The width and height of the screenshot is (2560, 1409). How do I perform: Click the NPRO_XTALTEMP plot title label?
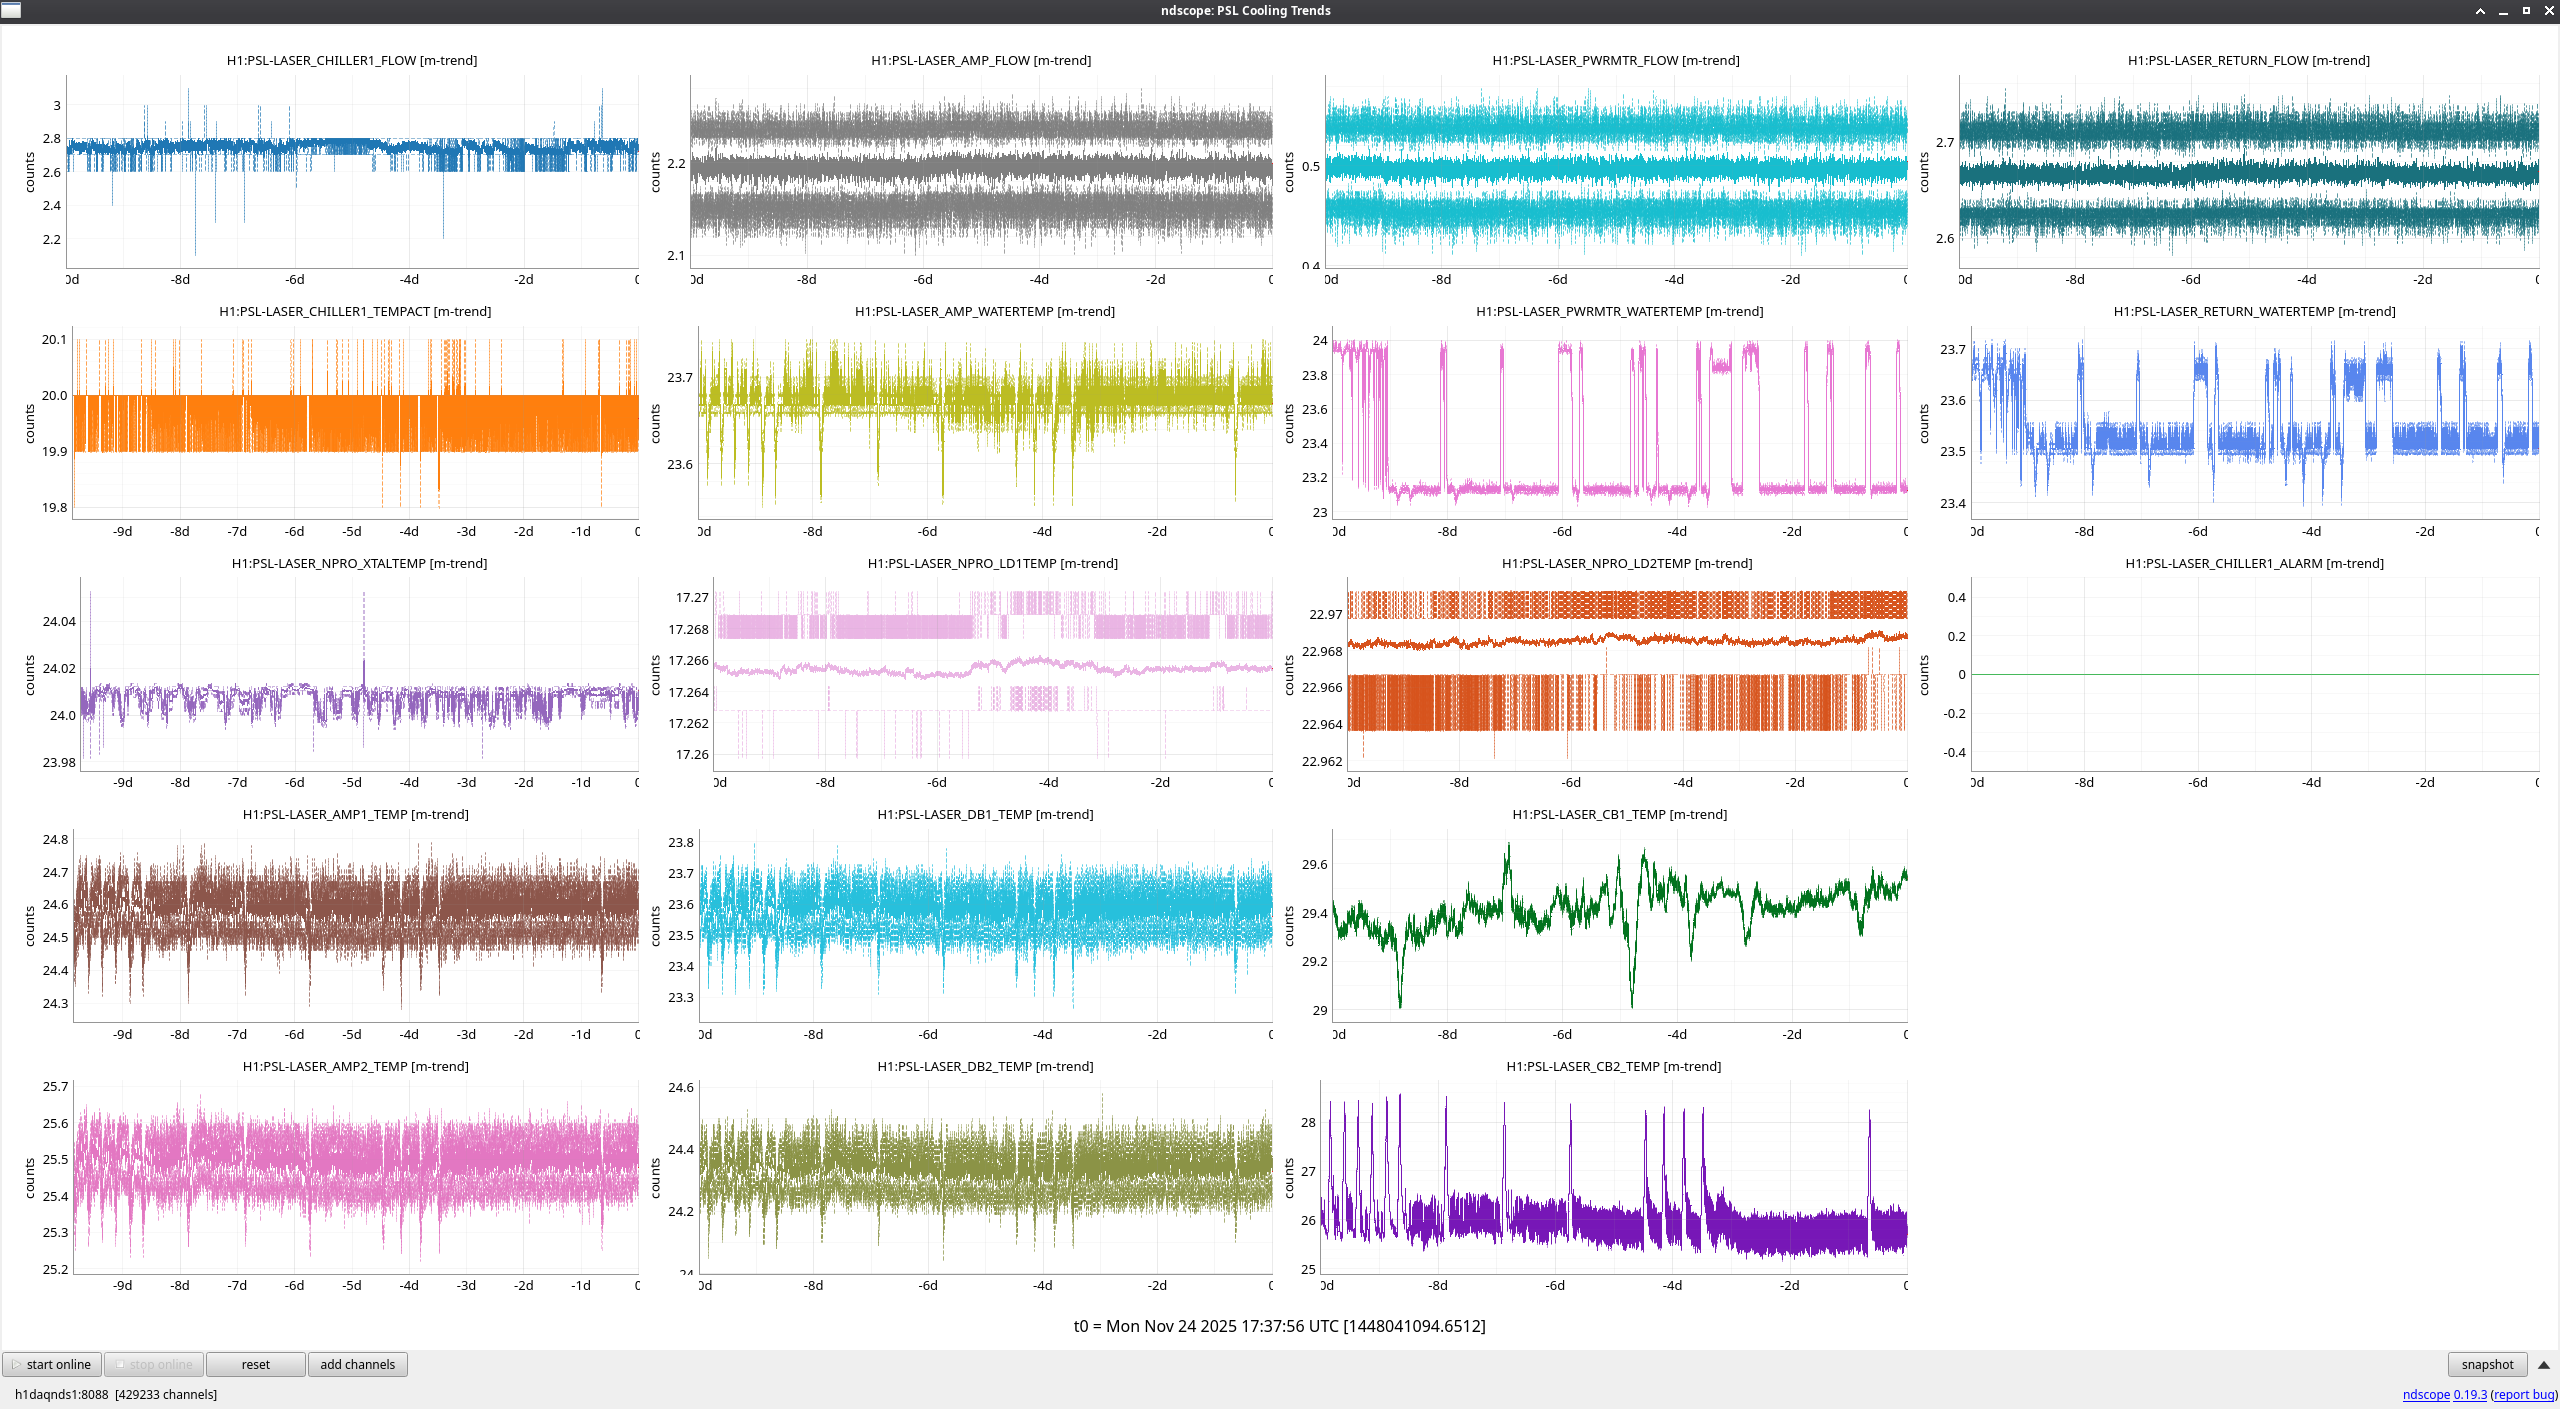pos(359,564)
